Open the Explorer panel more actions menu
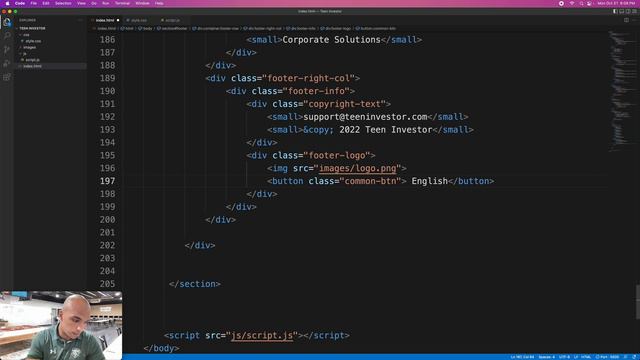 [80, 20]
